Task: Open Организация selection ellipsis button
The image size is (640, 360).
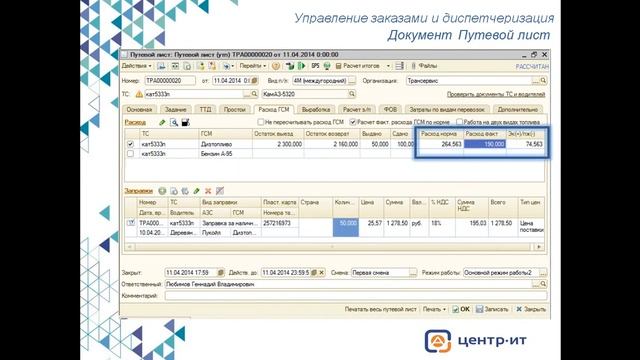Action: (536, 81)
